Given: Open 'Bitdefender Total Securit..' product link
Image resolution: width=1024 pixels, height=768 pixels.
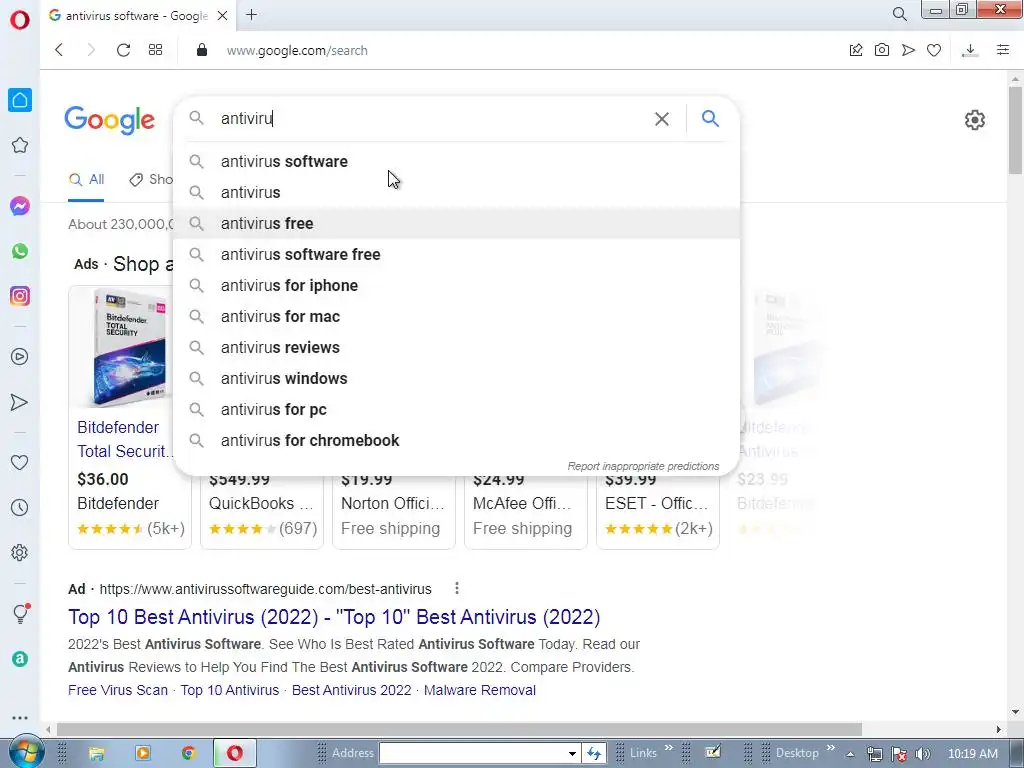Looking at the screenshot, I should tap(125, 440).
